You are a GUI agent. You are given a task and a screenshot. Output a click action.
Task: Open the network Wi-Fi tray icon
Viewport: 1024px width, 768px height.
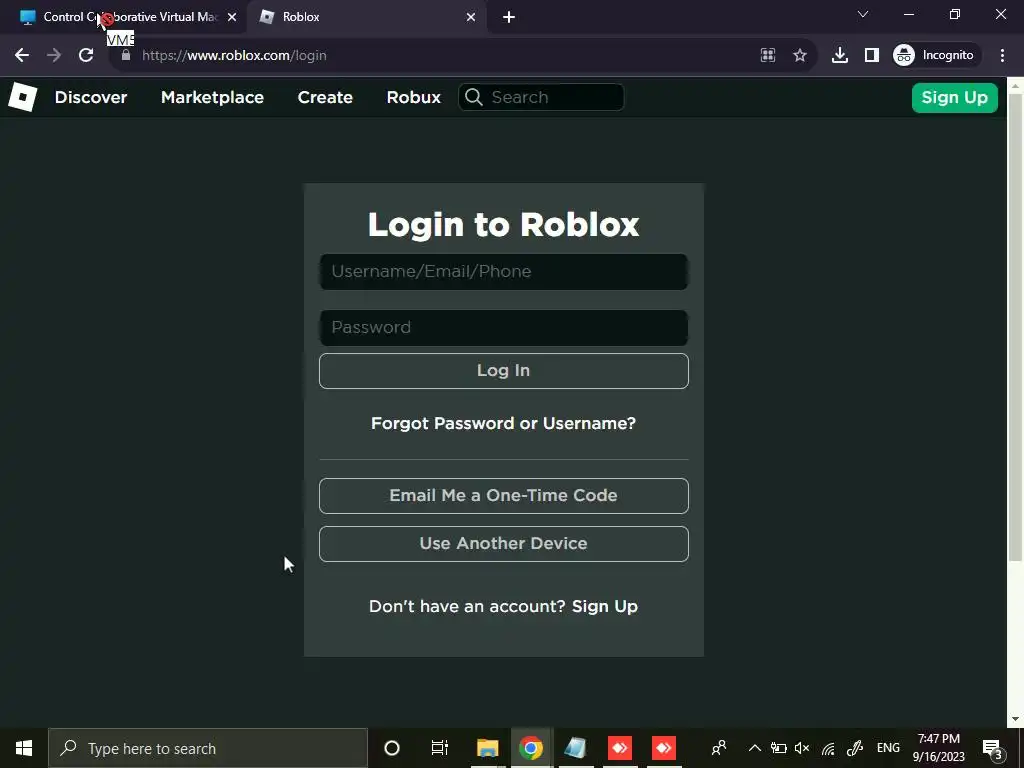[828, 748]
